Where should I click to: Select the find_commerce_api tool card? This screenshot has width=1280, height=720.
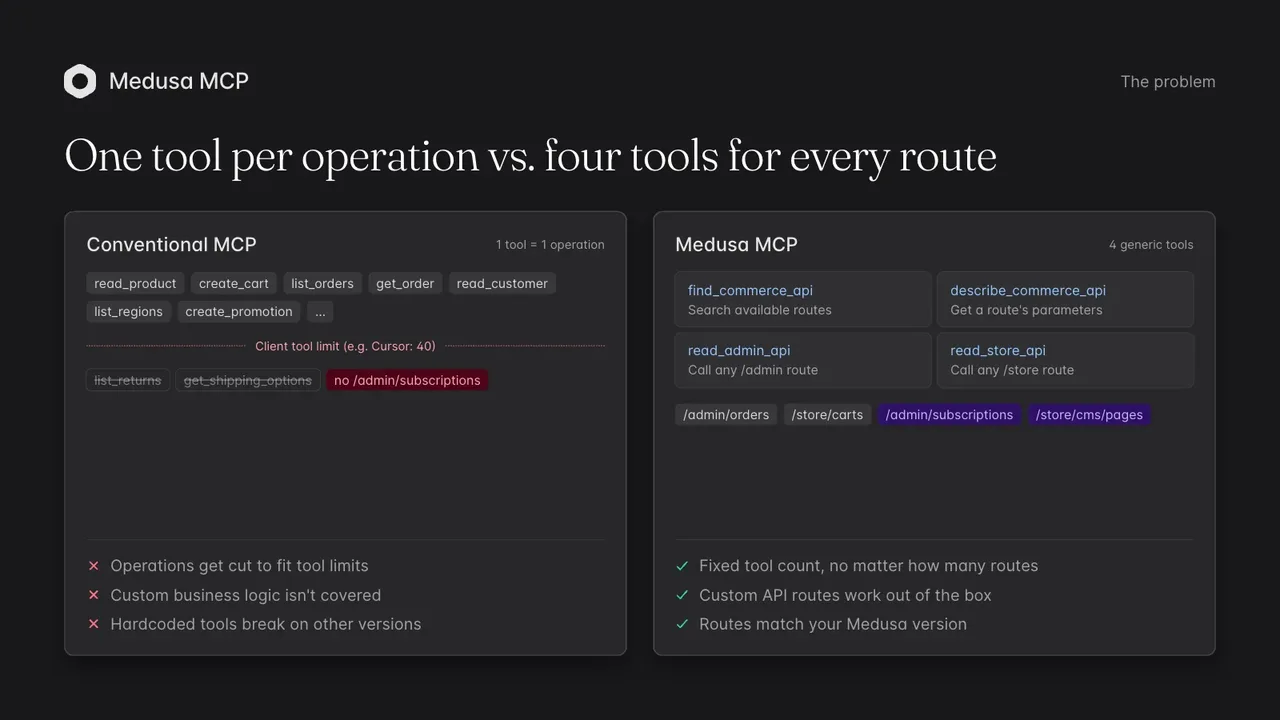[803, 299]
